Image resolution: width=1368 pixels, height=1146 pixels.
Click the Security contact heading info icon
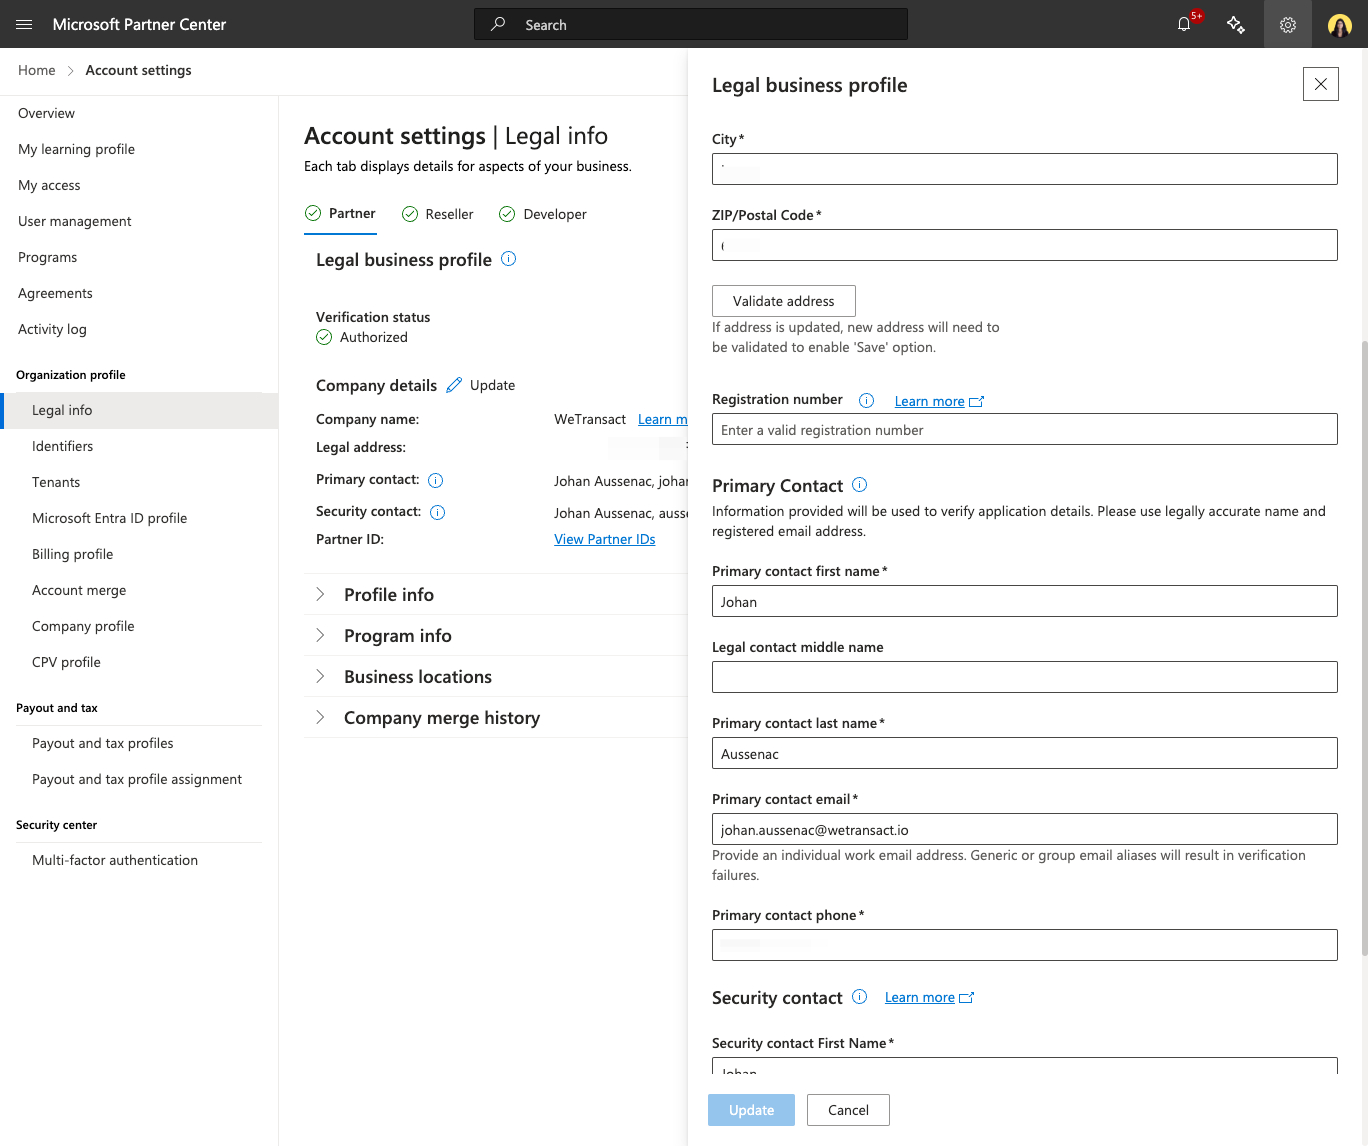coord(860,997)
